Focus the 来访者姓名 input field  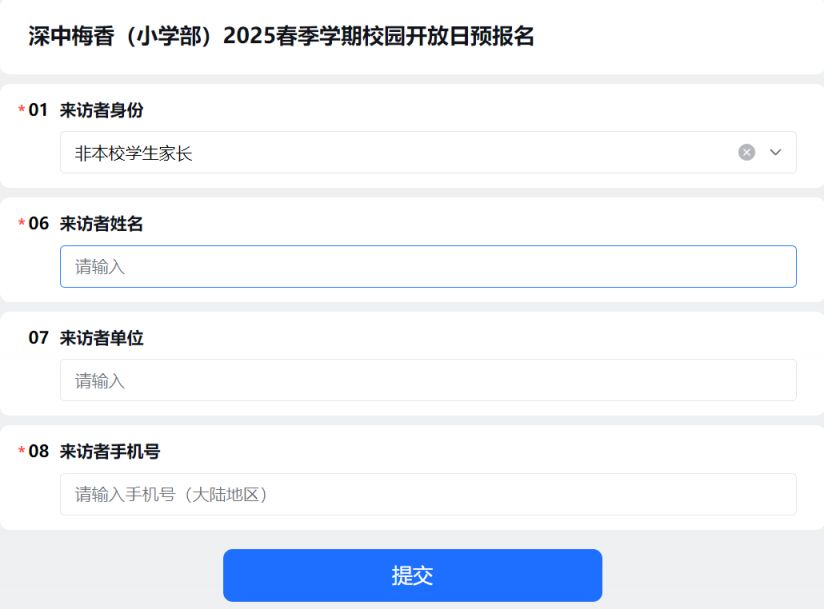pos(428,266)
